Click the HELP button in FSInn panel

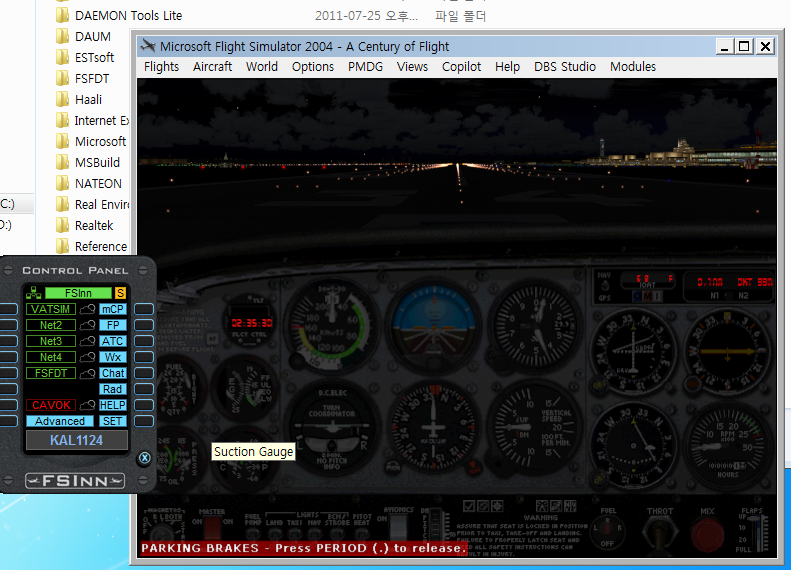(x=112, y=405)
